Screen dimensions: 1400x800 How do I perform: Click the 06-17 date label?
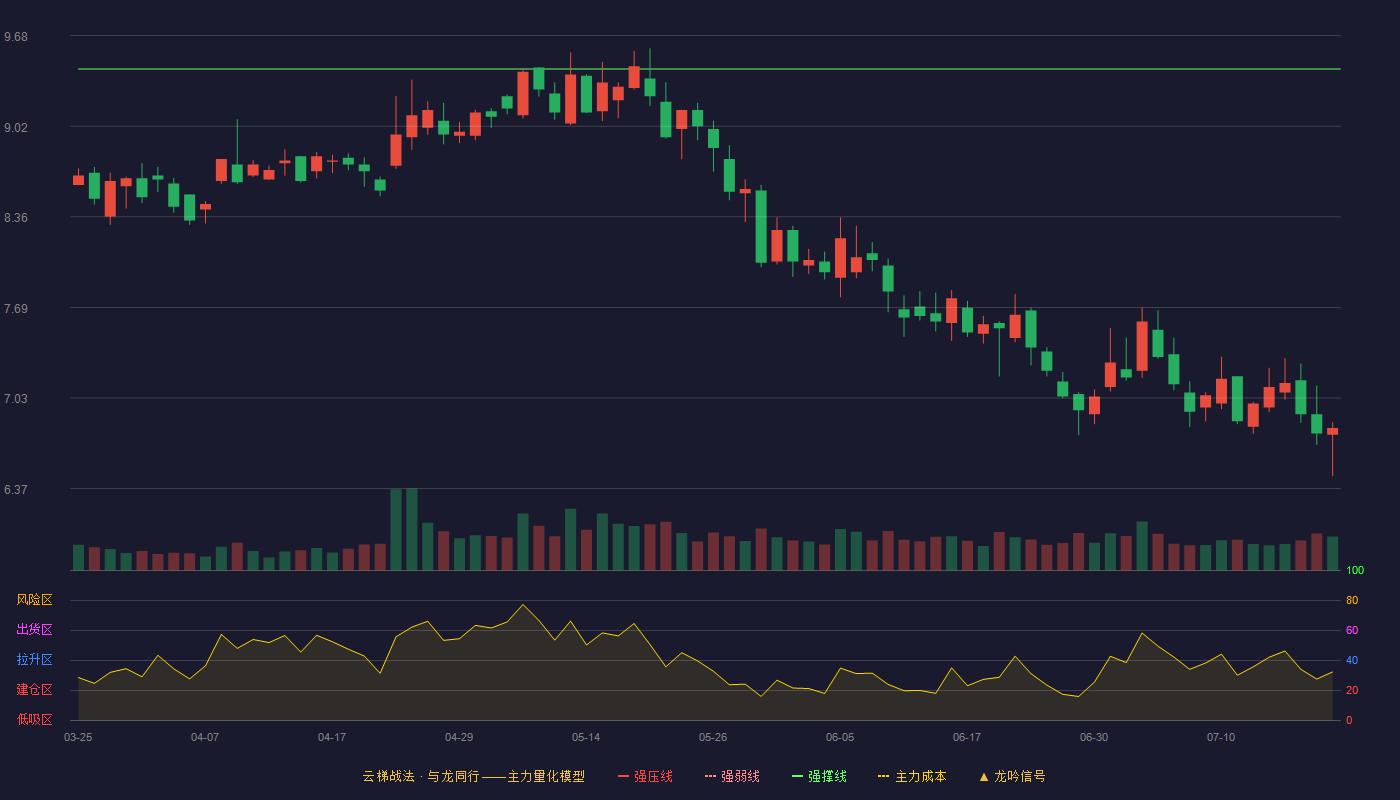pos(967,737)
